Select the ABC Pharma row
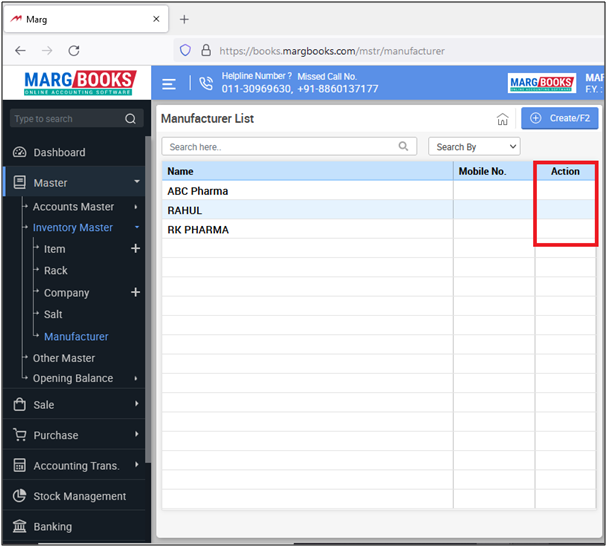 coord(379,191)
